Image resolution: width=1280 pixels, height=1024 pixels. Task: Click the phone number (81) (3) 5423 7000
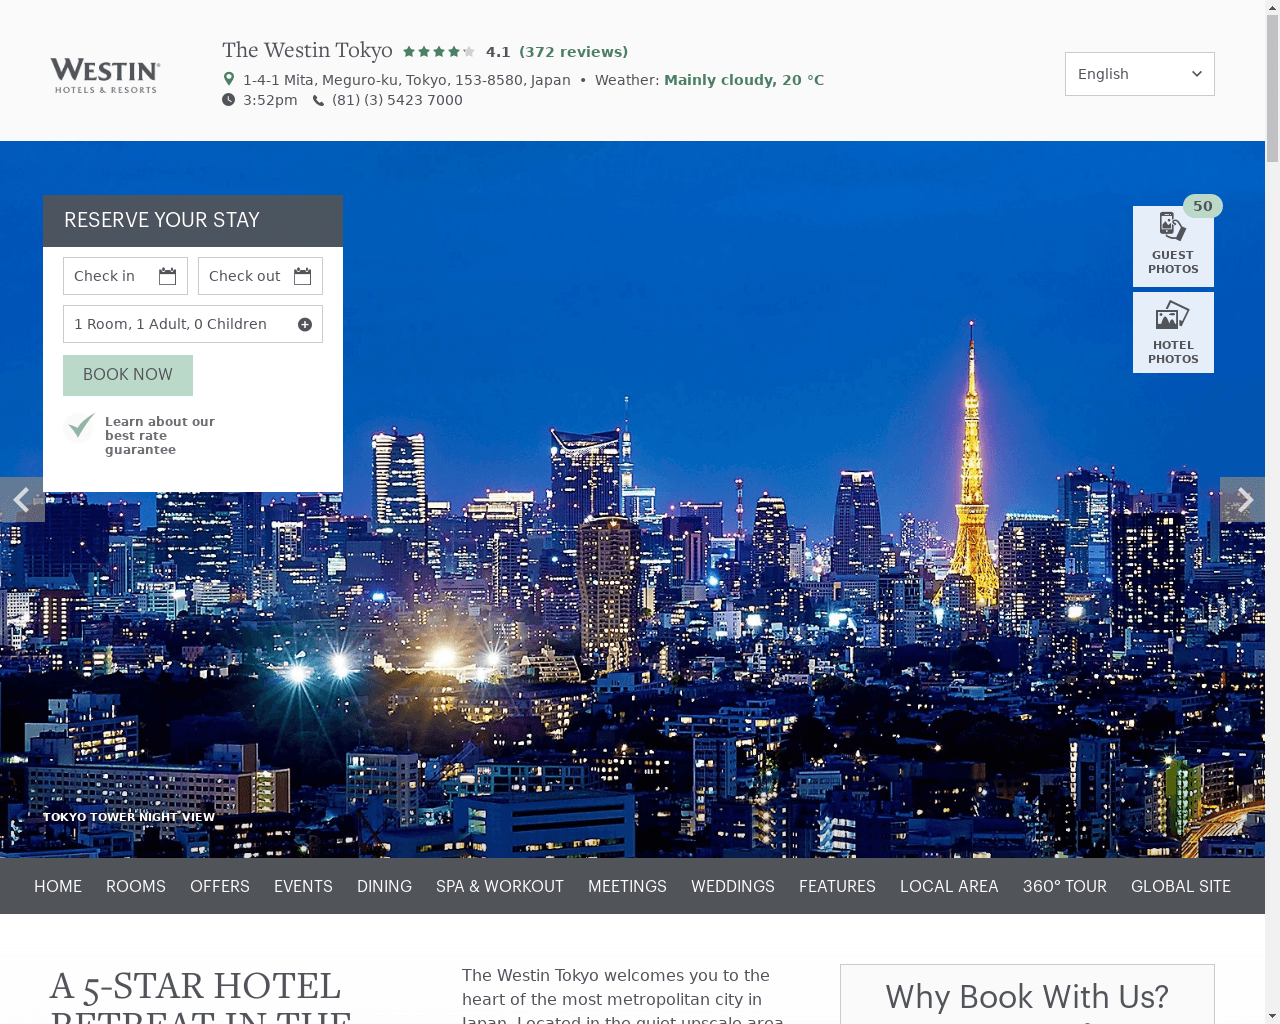[397, 100]
